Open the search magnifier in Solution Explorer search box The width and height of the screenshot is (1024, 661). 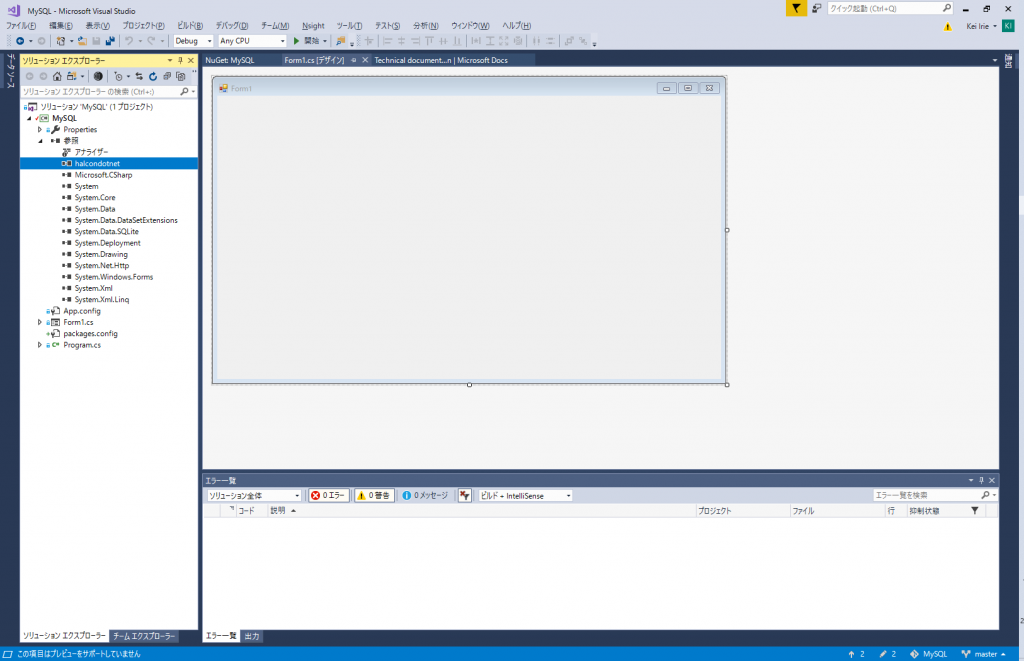[186, 90]
